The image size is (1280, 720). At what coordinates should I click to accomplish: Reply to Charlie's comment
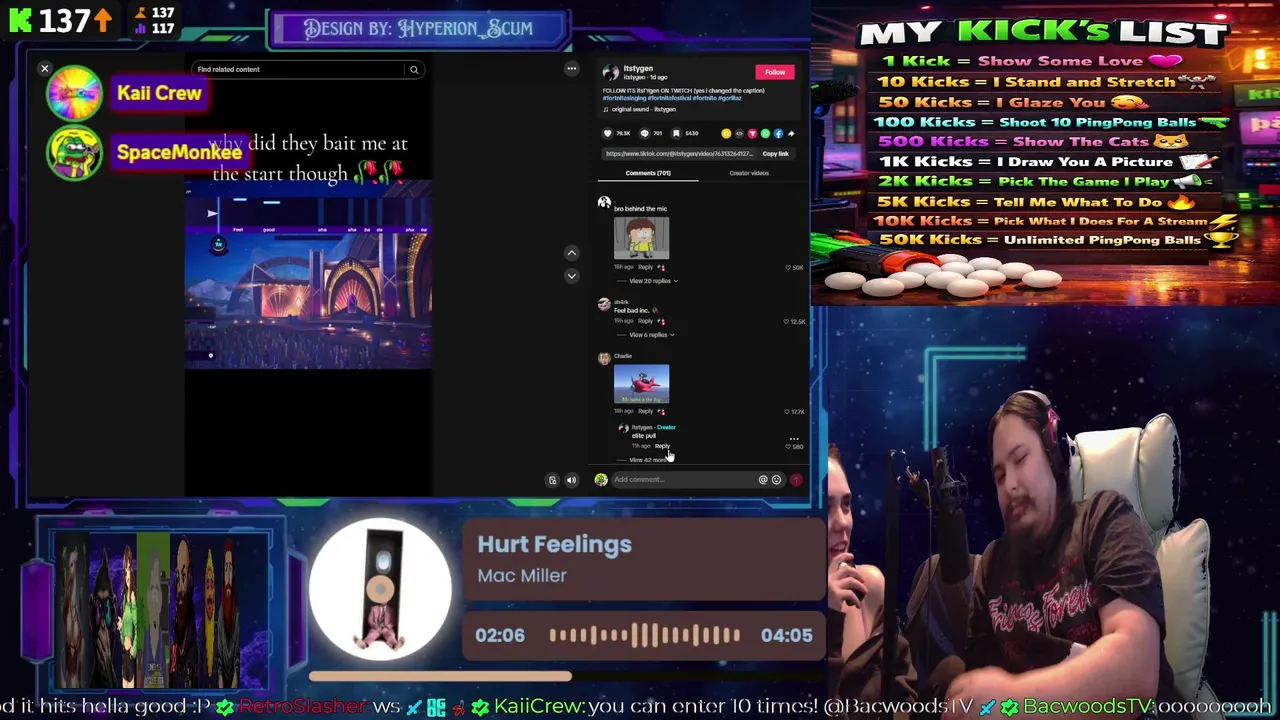[645, 411]
